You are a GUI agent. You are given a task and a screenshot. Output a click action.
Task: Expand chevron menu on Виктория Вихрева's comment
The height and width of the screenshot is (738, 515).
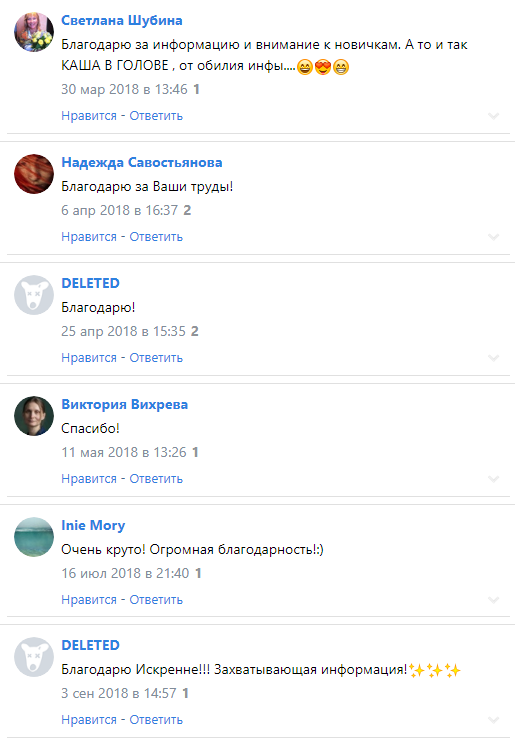(x=493, y=479)
